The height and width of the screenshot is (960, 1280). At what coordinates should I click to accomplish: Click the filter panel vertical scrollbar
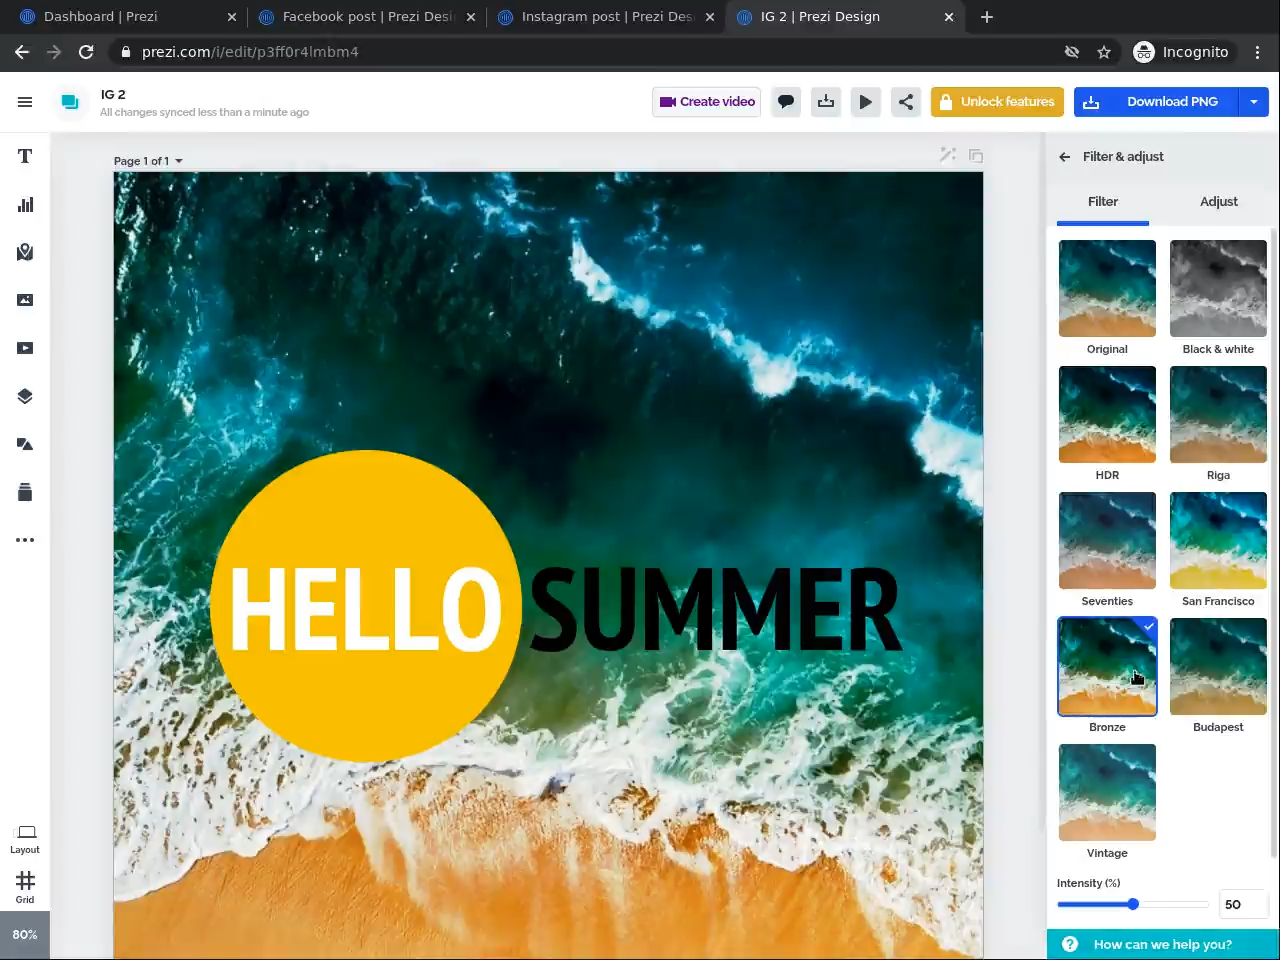click(1273, 542)
